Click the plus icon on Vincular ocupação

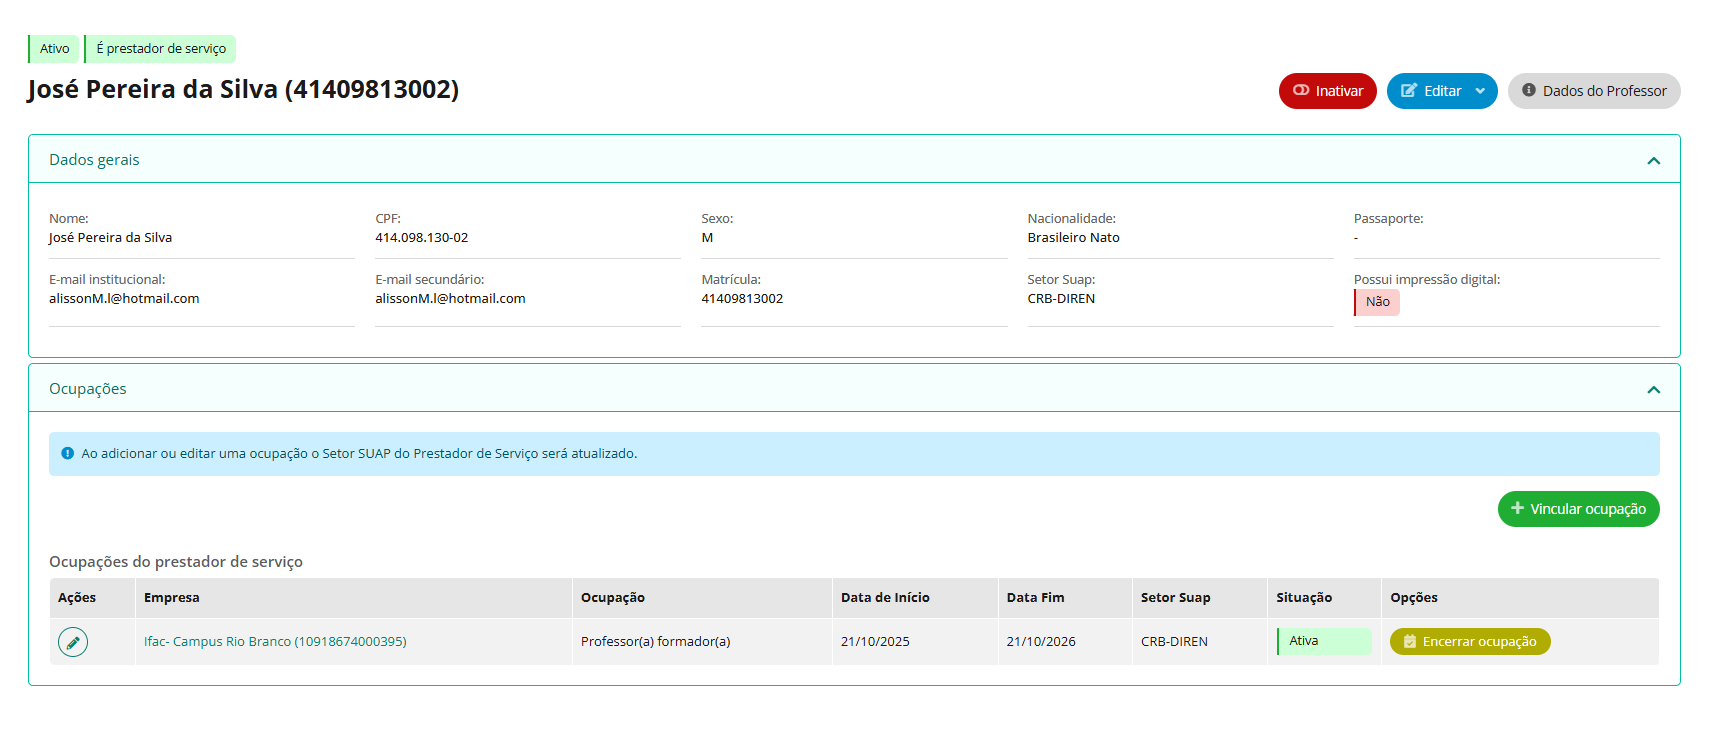[x=1517, y=508]
